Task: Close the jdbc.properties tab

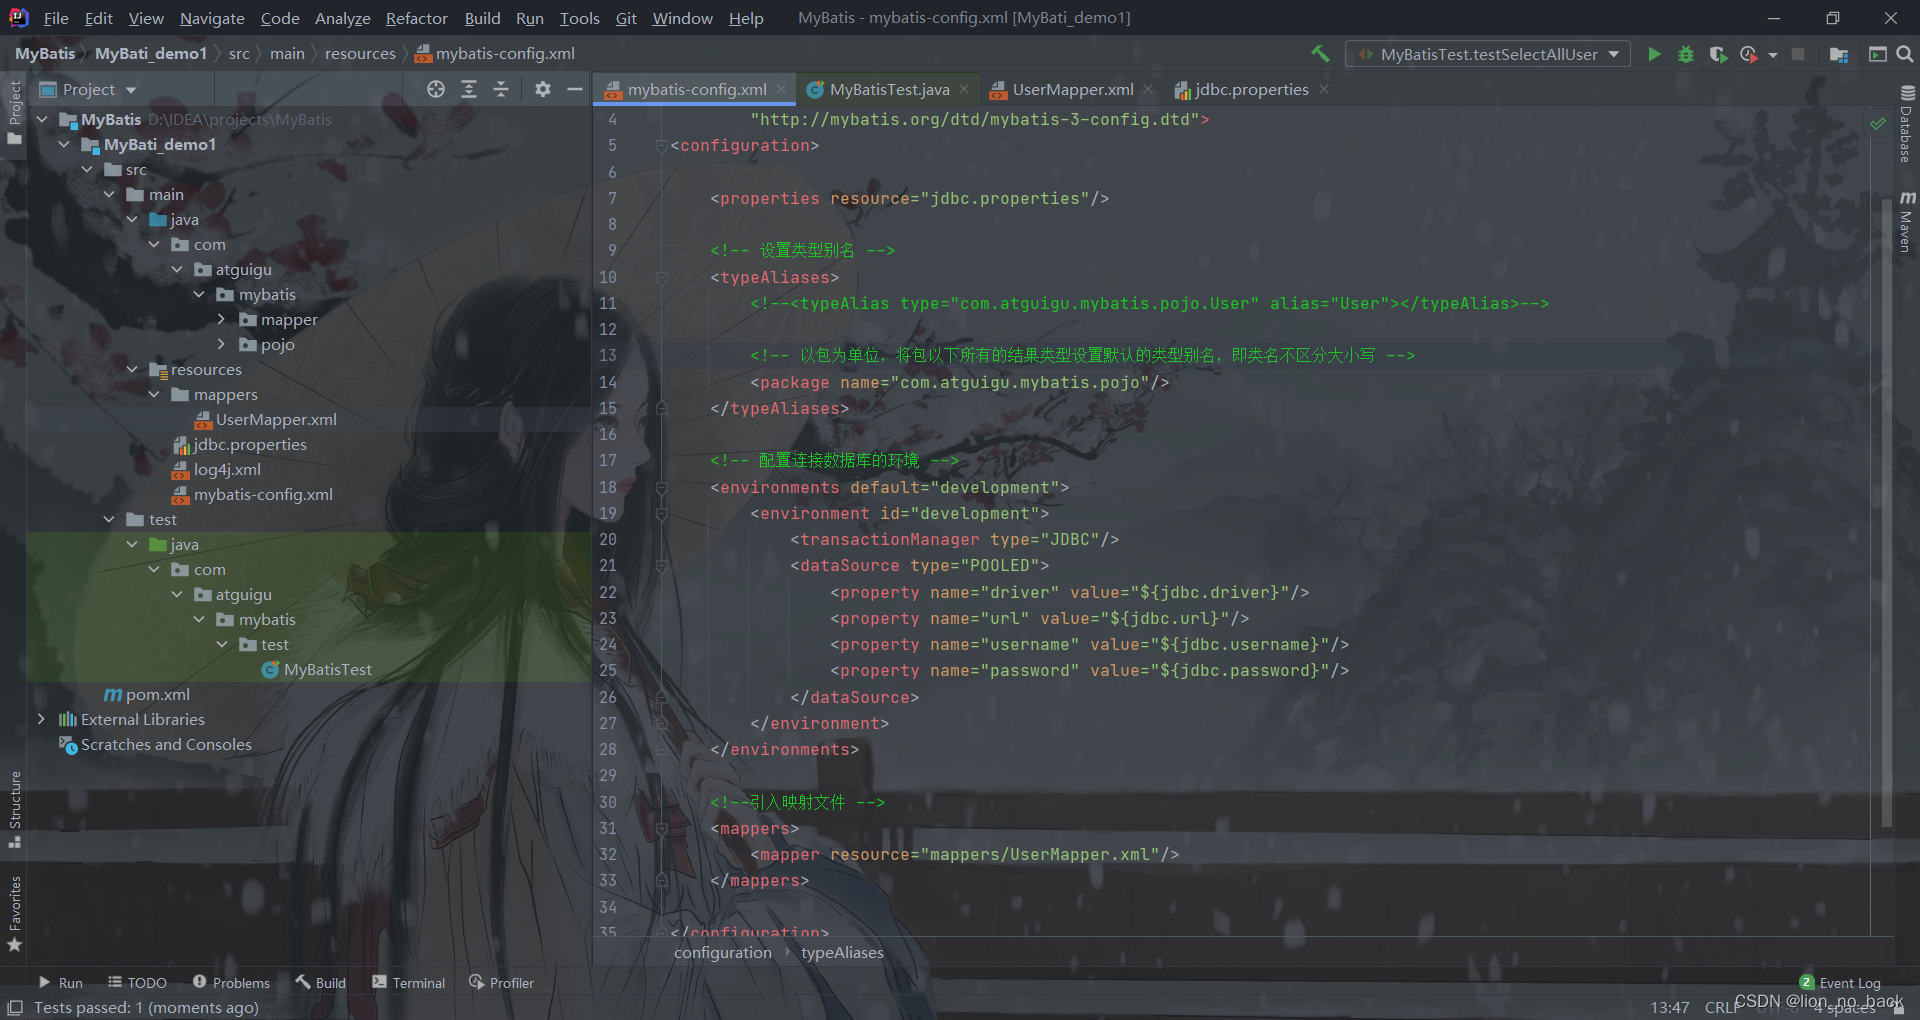Action: click(1324, 90)
